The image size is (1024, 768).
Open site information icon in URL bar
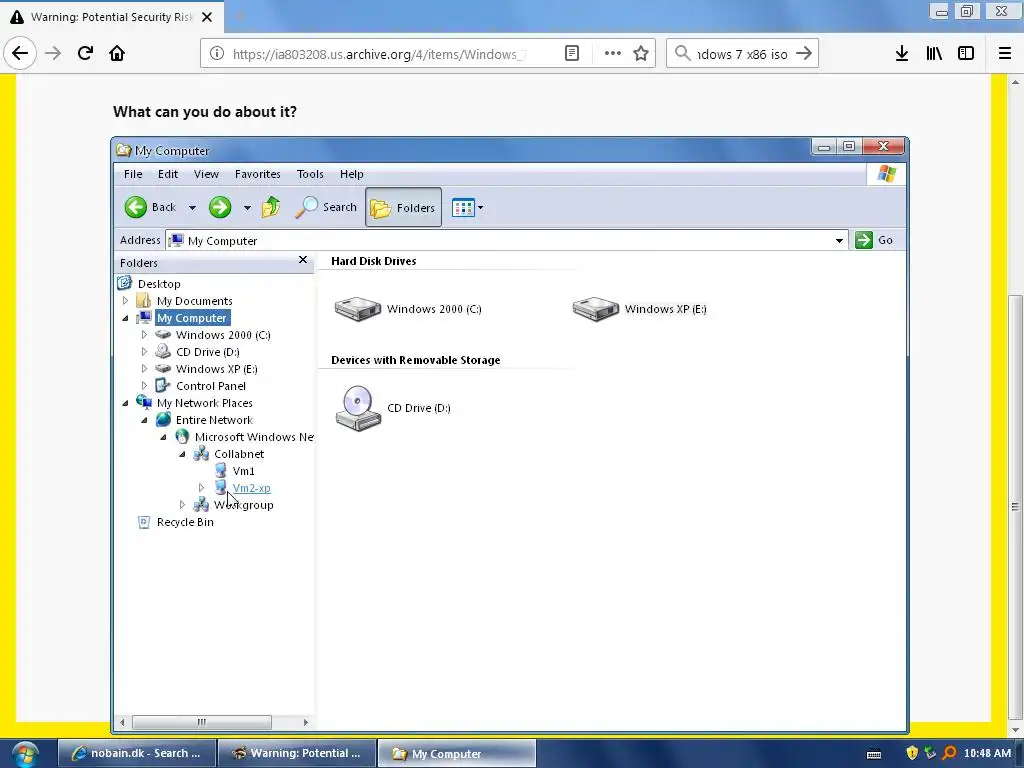(217, 54)
